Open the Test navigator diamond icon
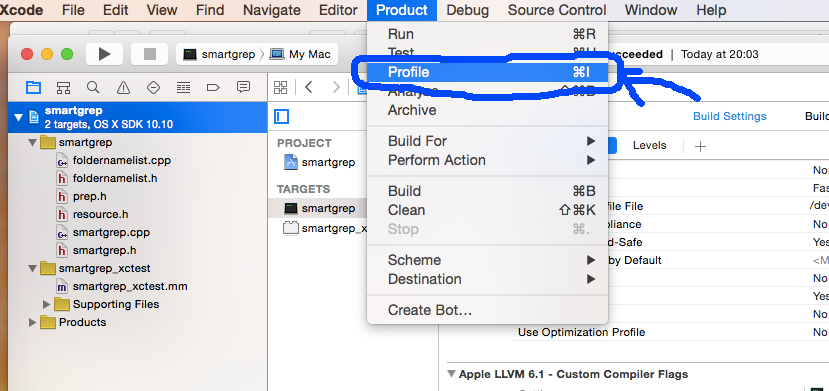 click(153, 88)
